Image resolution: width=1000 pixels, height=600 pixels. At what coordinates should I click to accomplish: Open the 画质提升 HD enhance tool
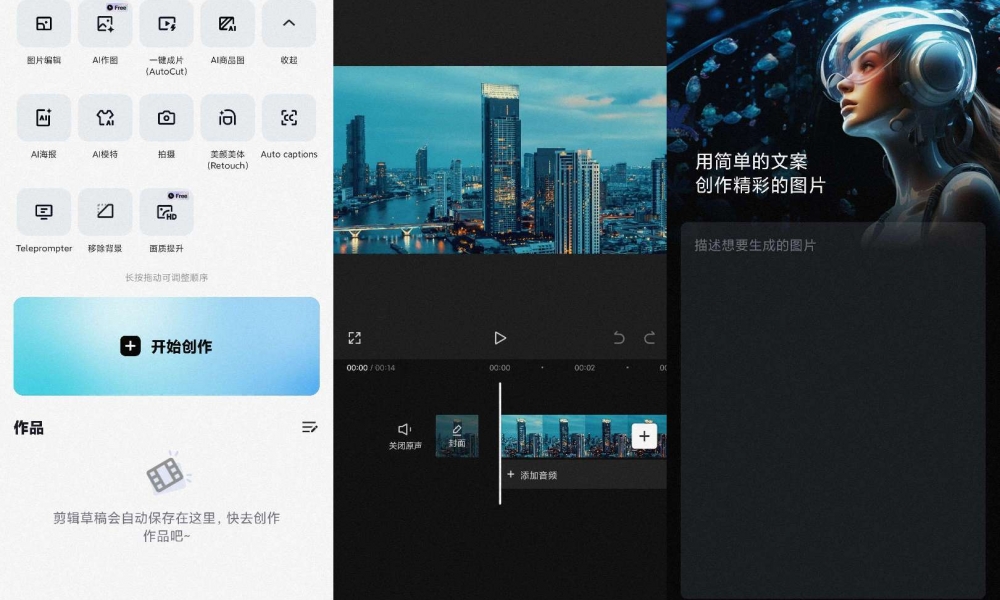point(166,212)
